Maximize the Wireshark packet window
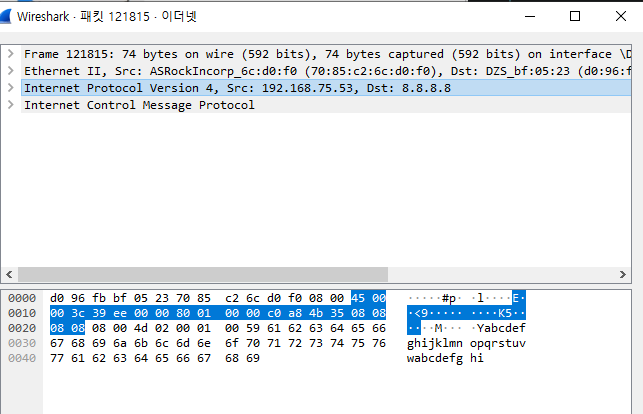The image size is (643, 414). coord(575,16)
